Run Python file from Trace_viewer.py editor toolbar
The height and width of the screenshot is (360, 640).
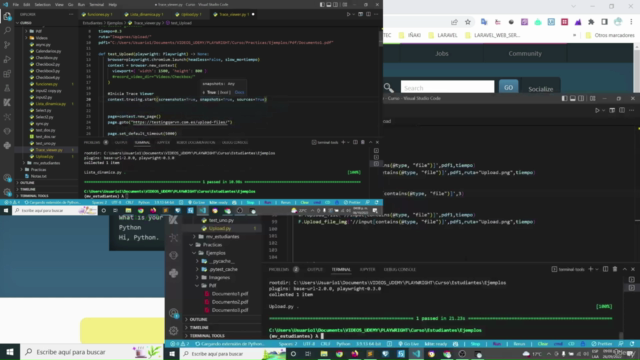pyautogui.click(x=349, y=14)
